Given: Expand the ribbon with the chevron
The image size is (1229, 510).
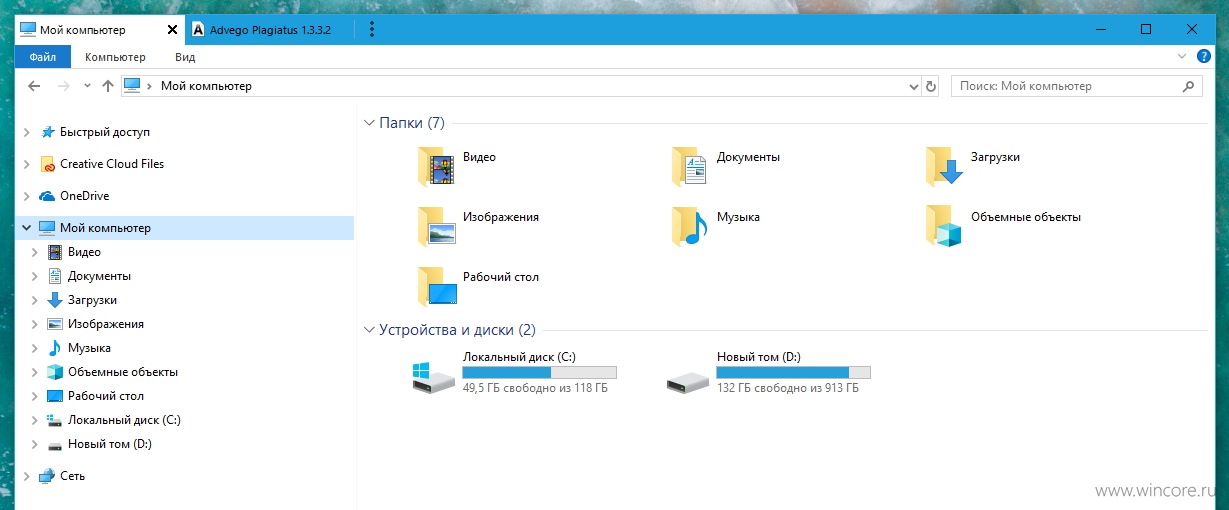Looking at the screenshot, I should [1183, 57].
